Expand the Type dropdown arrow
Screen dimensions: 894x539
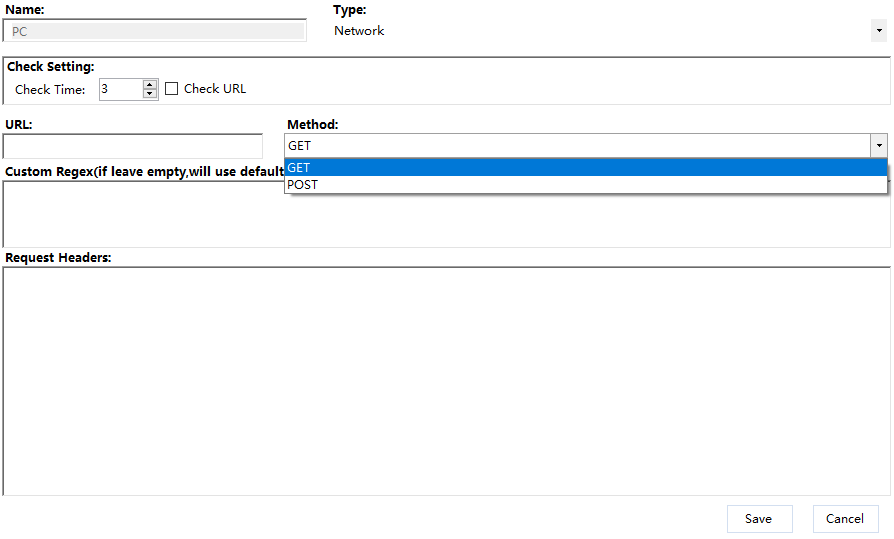click(x=879, y=31)
